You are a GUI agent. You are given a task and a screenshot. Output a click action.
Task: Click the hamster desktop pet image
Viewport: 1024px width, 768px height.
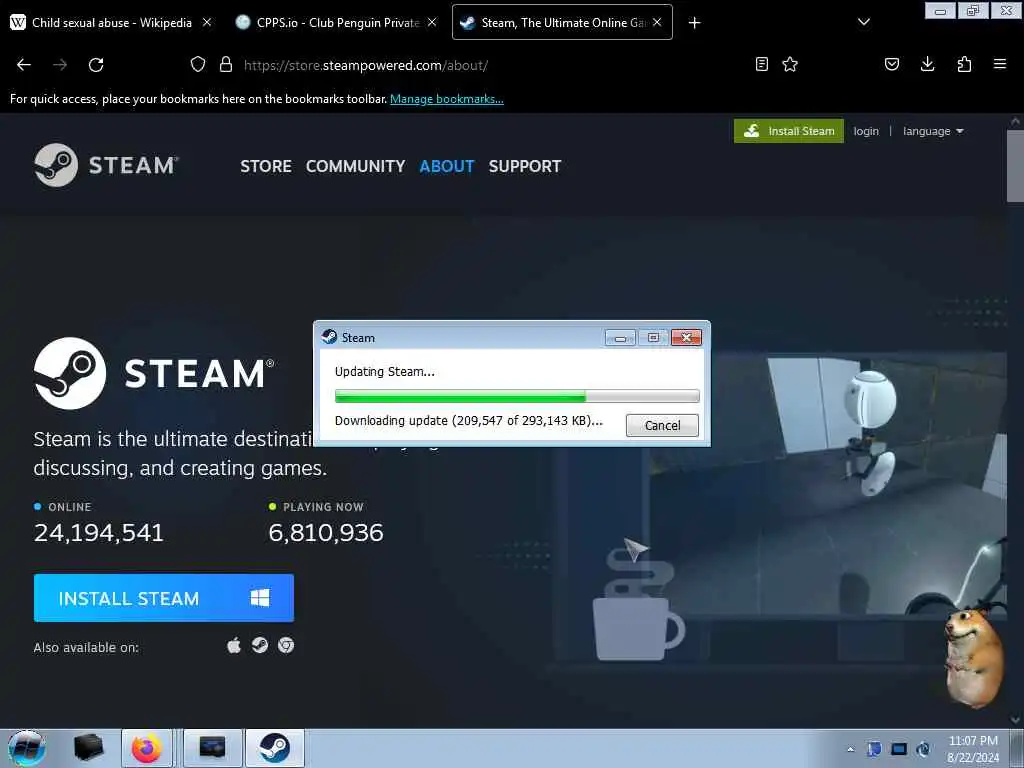point(974,656)
